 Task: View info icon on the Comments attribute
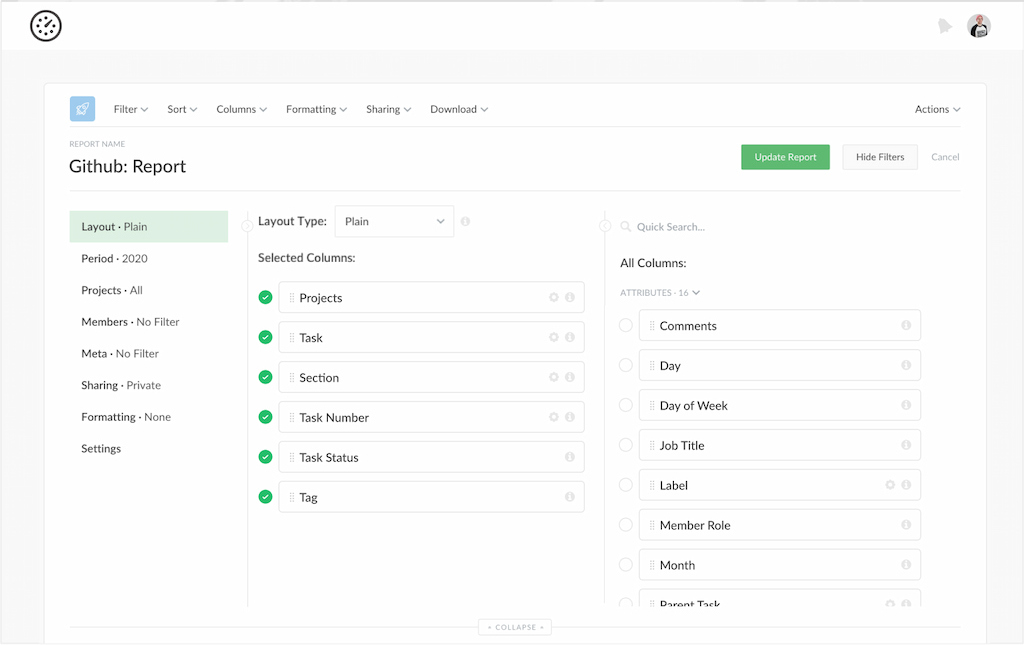pyautogui.click(x=906, y=325)
